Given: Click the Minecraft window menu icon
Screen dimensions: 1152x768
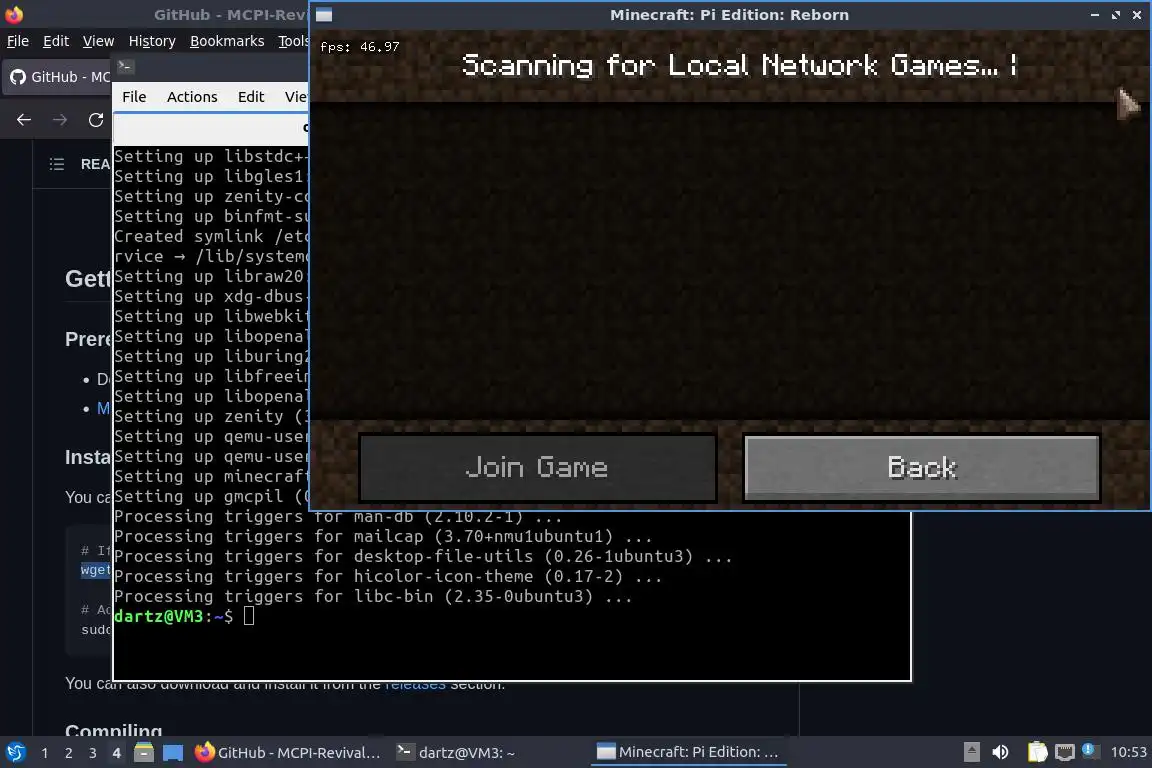Looking at the screenshot, I should coord(324,15).
